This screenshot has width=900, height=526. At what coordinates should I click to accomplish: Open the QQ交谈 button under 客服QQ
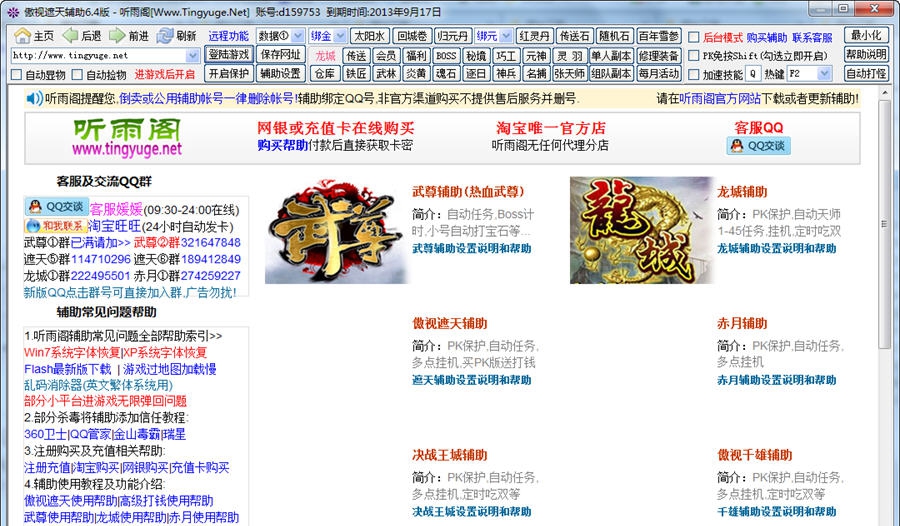tap(758, 146)
